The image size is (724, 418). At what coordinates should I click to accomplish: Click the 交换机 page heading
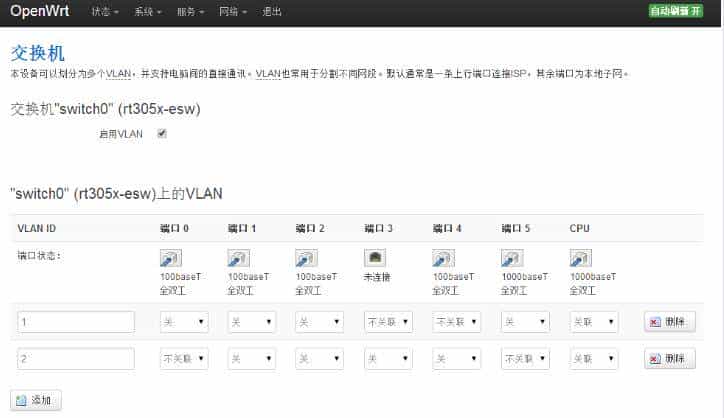pyautogui.click(x=37, y=53)
